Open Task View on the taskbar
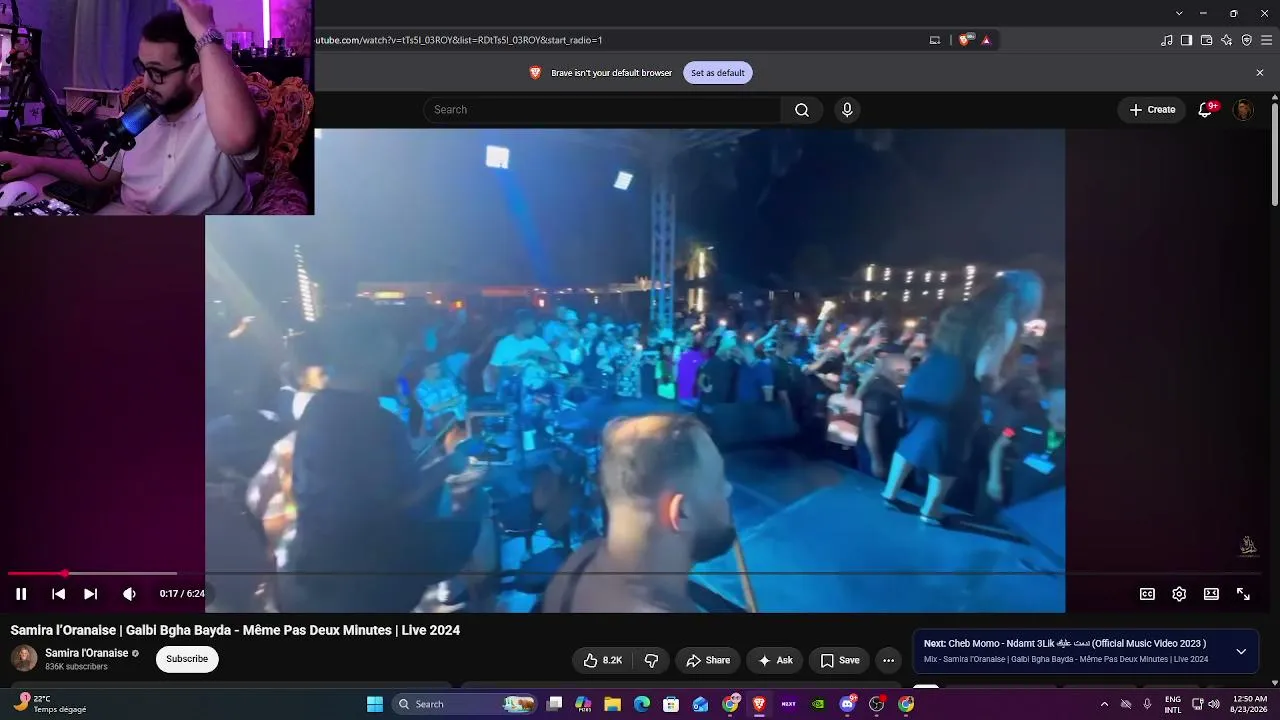The height and width of the screenshot is (720, 1280). [x=555, y=704]
